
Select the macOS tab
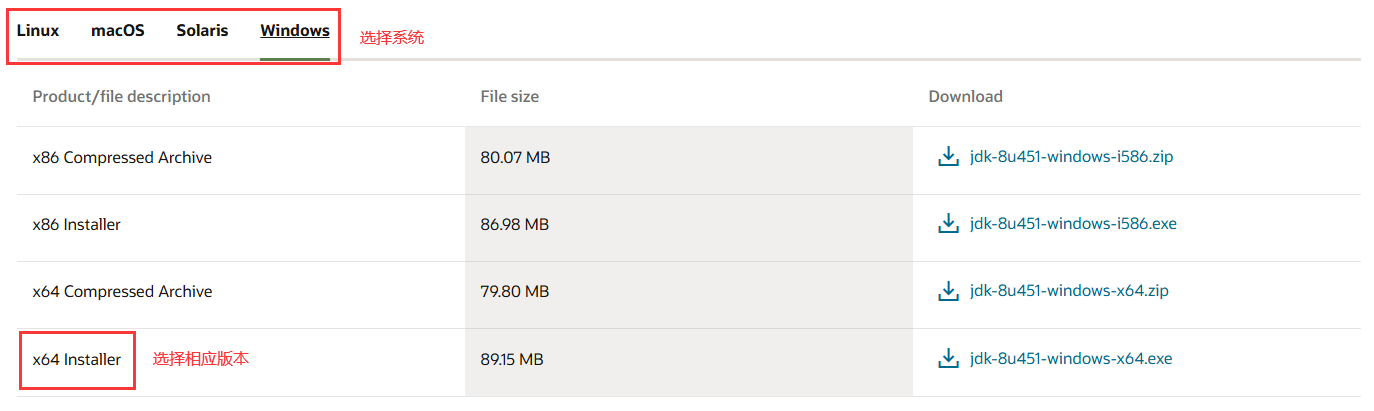118,31
